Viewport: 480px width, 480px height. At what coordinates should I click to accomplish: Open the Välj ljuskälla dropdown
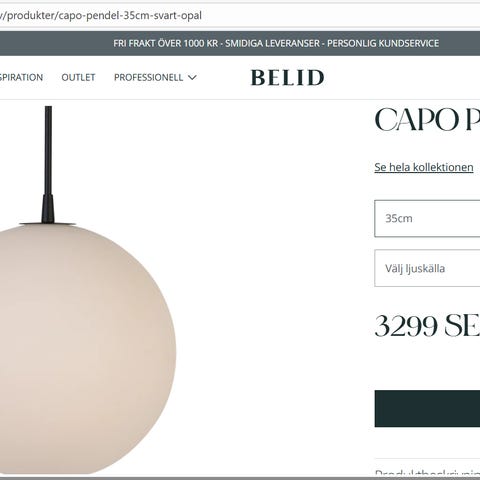click(427, 268)
